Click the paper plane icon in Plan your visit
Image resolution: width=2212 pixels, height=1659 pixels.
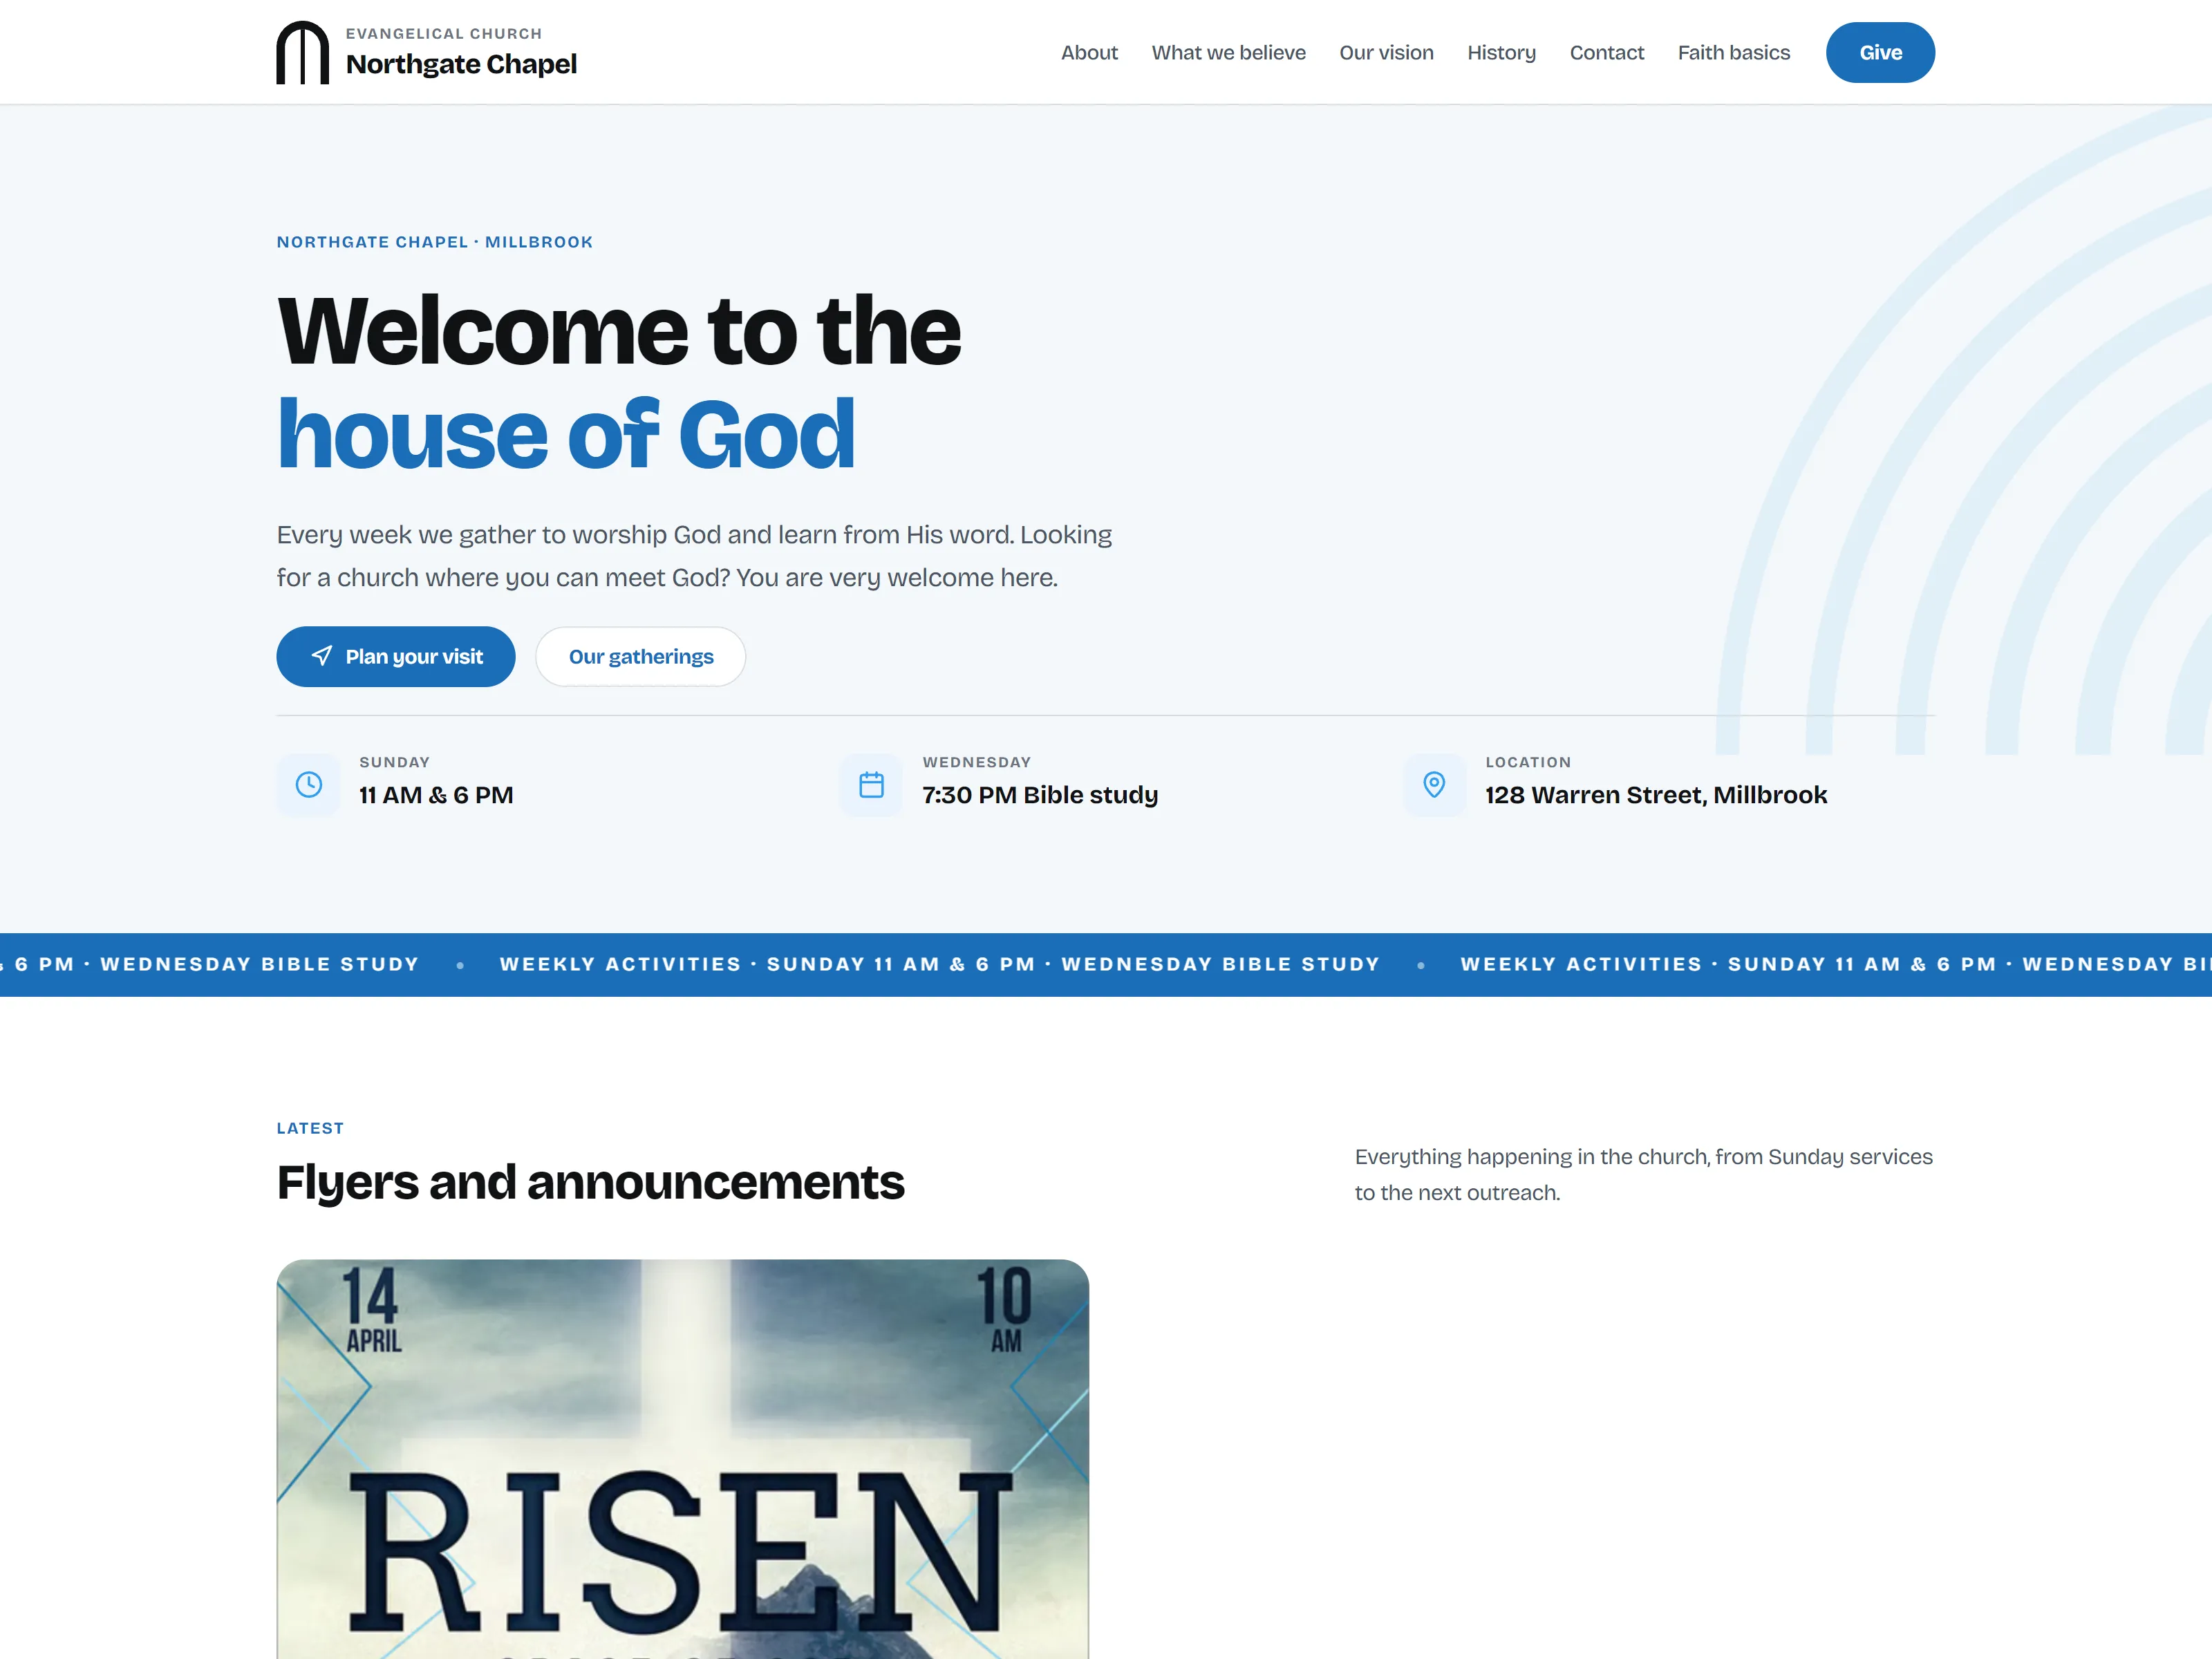pyautogui.click(x=322, y=656)
